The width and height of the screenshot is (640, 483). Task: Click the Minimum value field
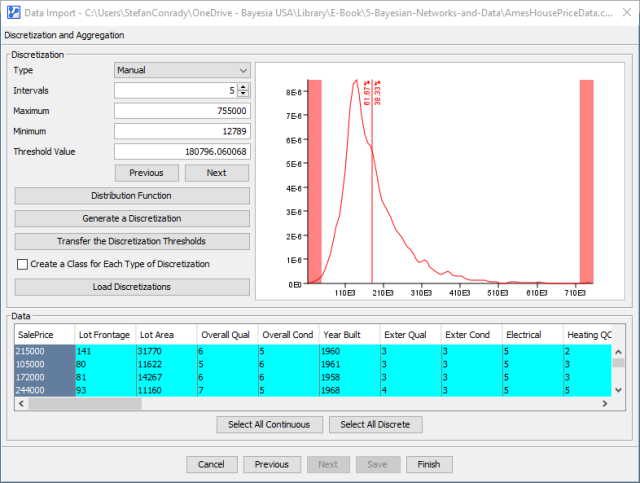pyautogui.click(x=182, y=131)
